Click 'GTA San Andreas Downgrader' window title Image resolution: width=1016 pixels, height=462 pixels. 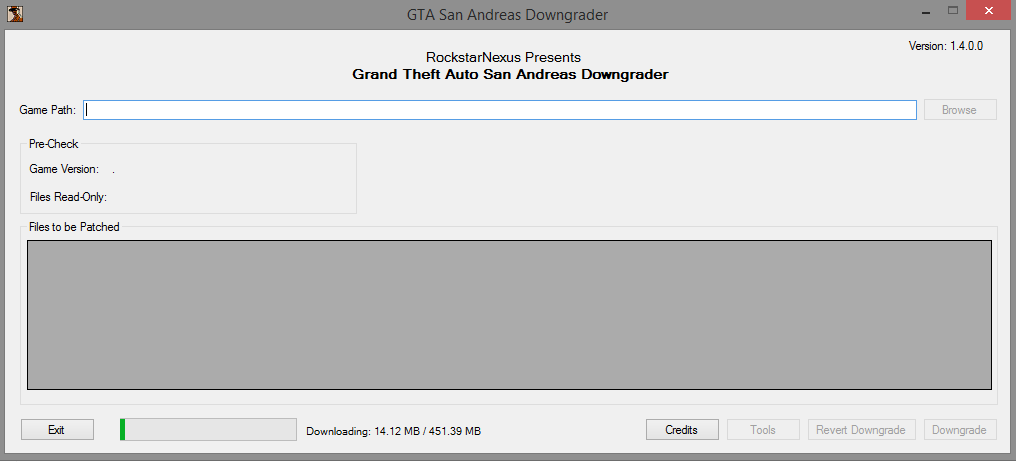pyautogui.click(x=507, y=14)
